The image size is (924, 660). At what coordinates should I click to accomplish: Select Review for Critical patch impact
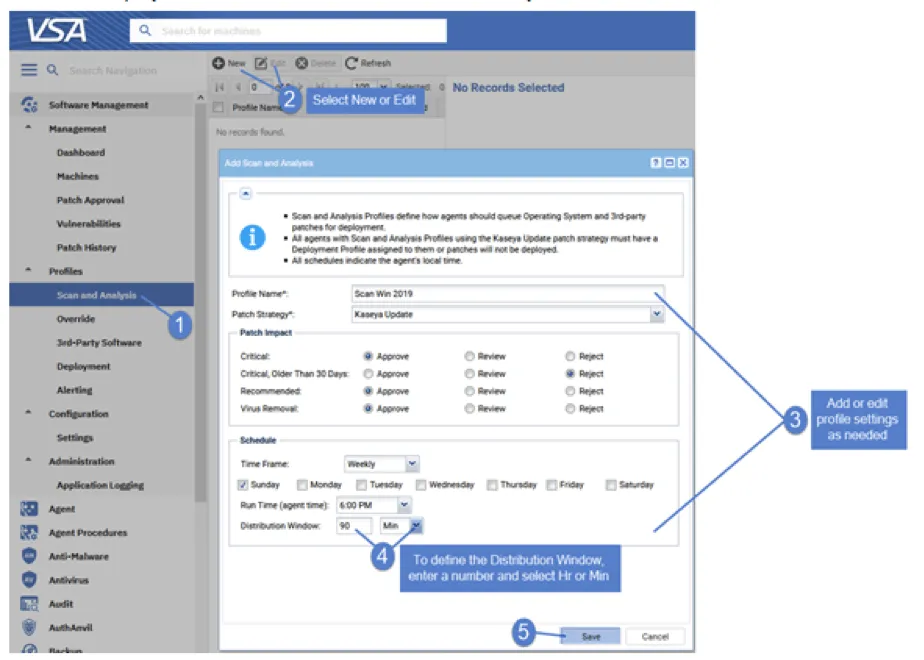(470, 356)
